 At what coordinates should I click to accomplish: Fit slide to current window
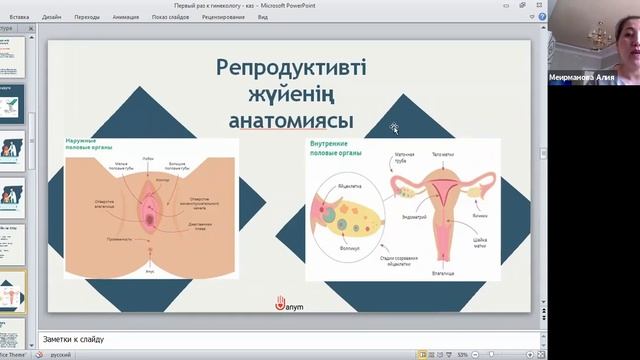click(x=541, y=355)
